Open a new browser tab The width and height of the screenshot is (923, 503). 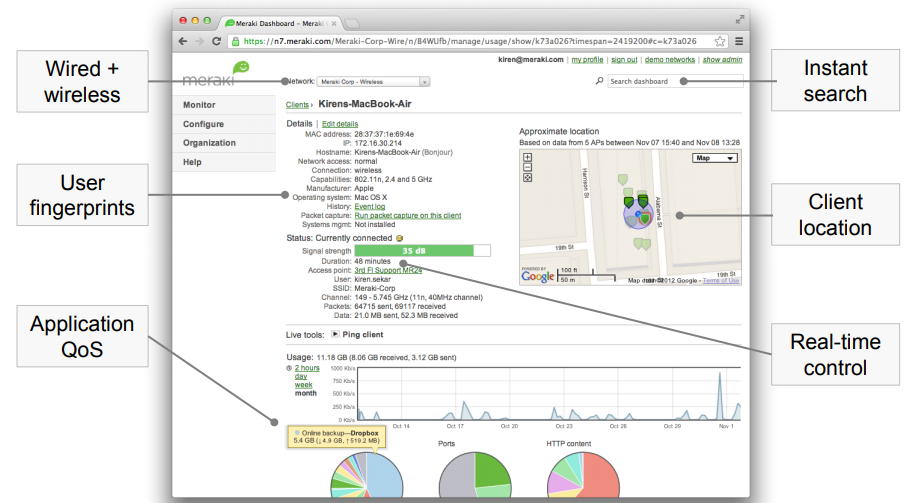pos(351,24)
